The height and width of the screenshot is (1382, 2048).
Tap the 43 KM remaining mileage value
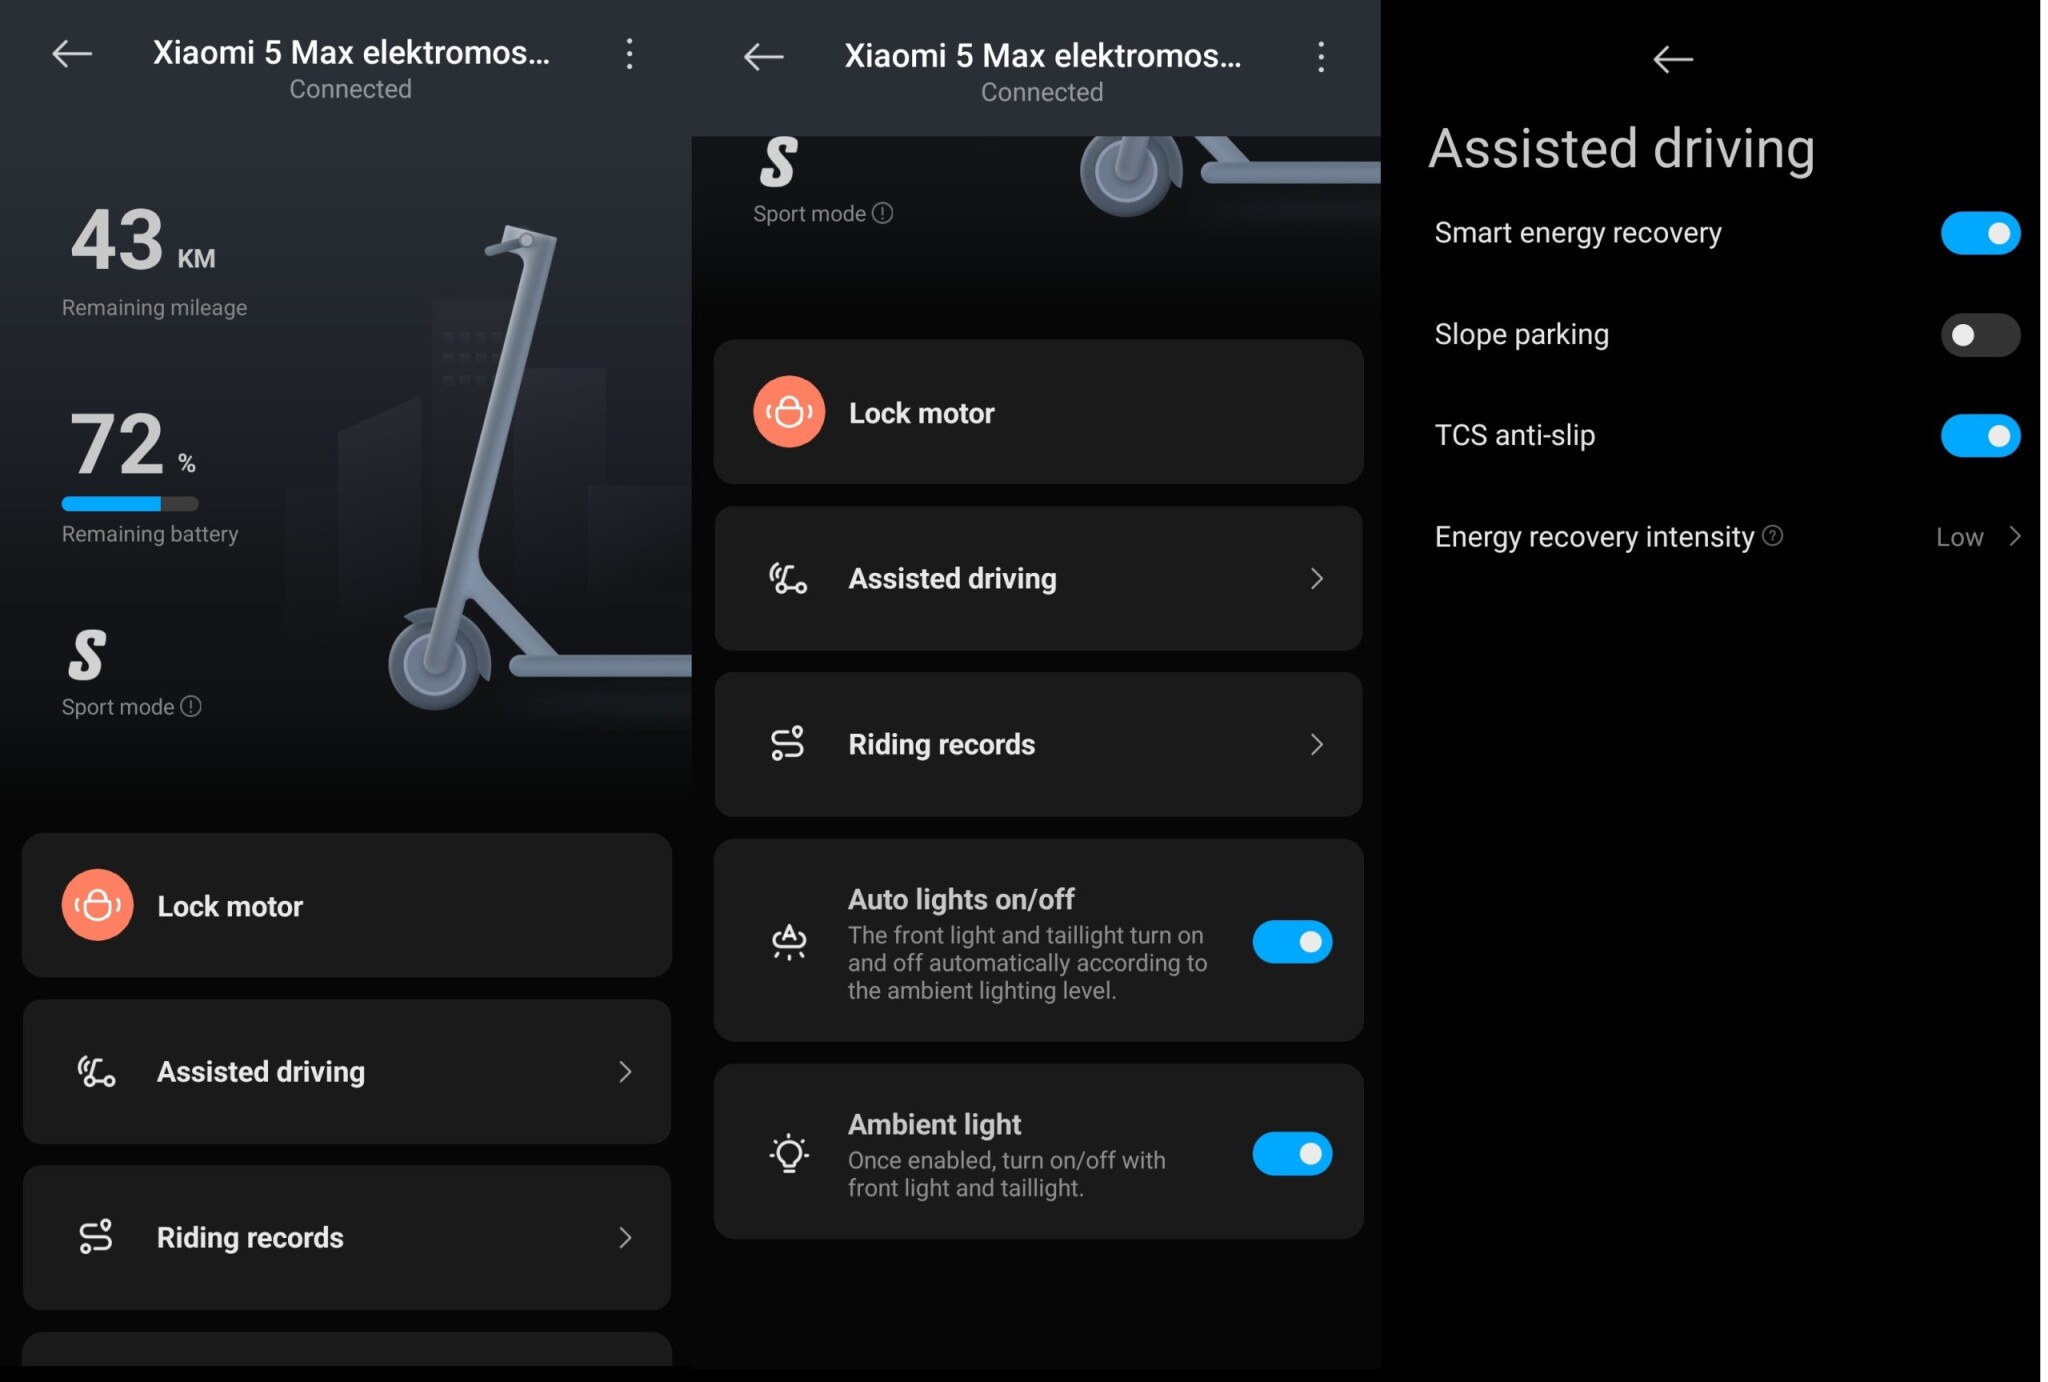click(143, 240)
